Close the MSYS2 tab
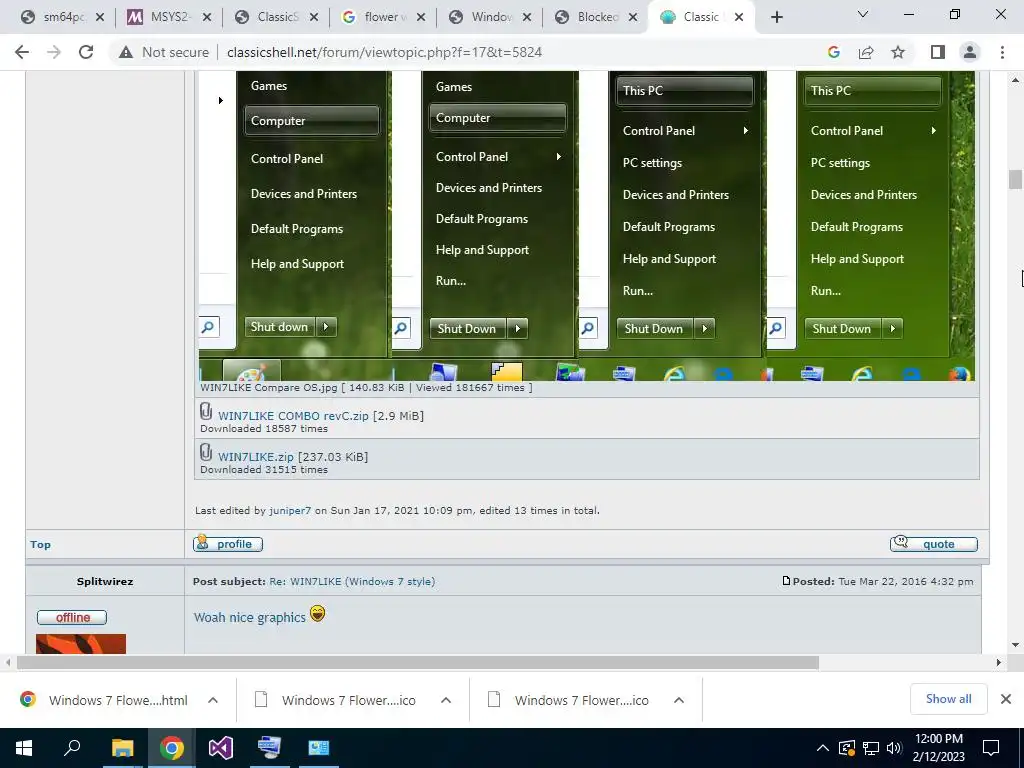Viewport: 1024px width, 768px height. click(x=206, y=18)
